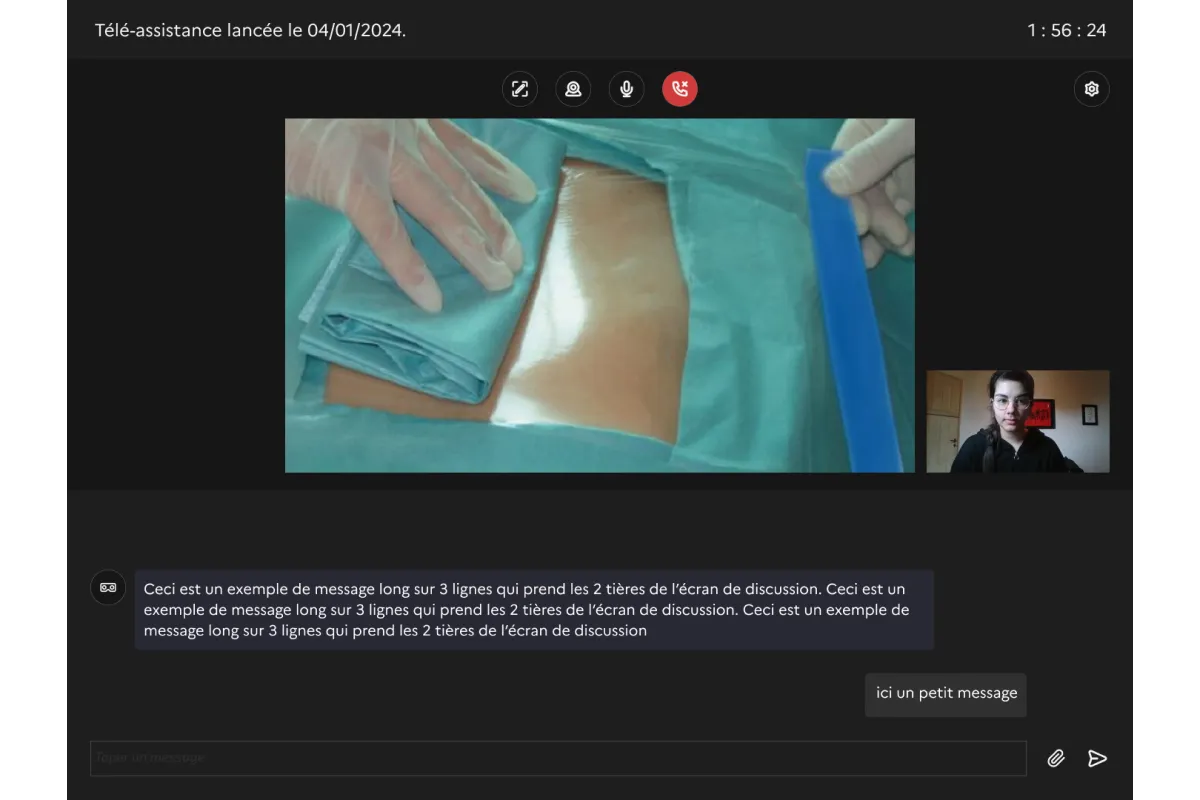Attach a file with the paperclip icon
This screenshot has width=1200, height=800.
(1056, 758)
